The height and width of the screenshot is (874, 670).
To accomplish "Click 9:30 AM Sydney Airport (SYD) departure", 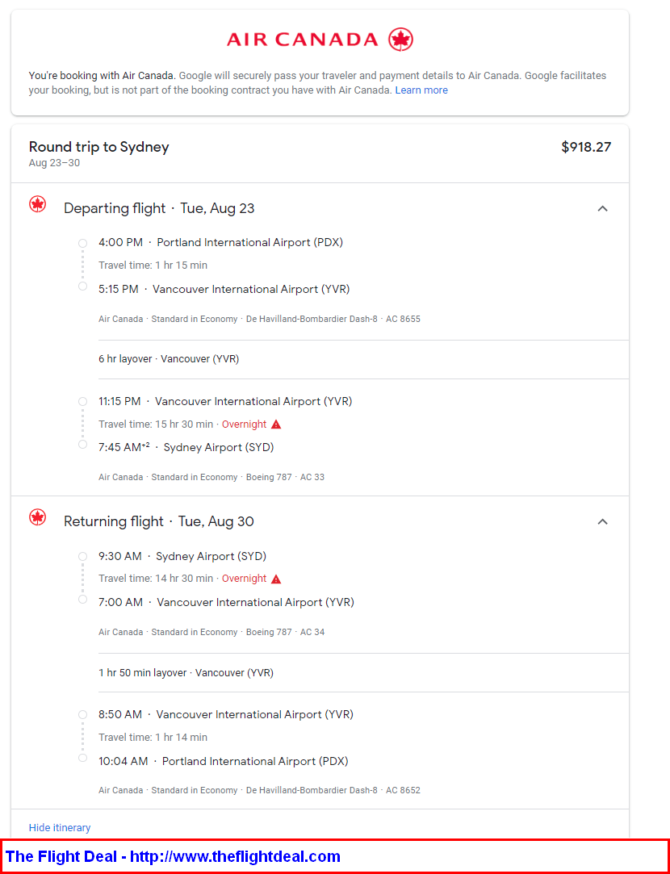I will (x=182, y=556).
